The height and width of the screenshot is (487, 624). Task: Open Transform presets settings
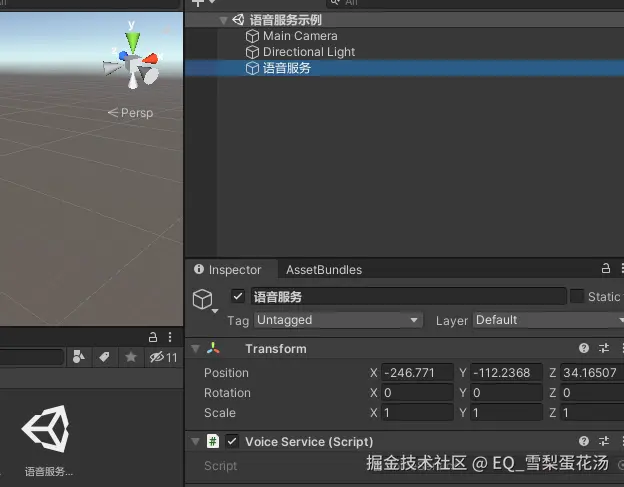(x=604, y=349)
